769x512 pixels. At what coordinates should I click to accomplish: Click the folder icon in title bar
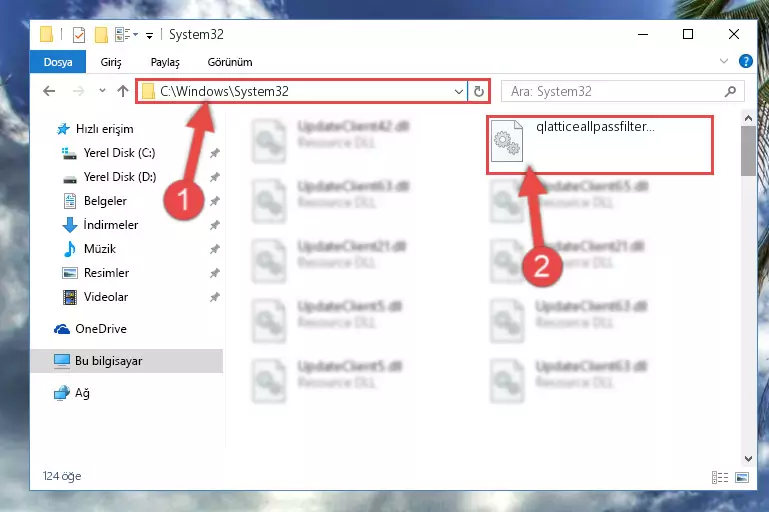pyautogui.click(x=46, y=34)
